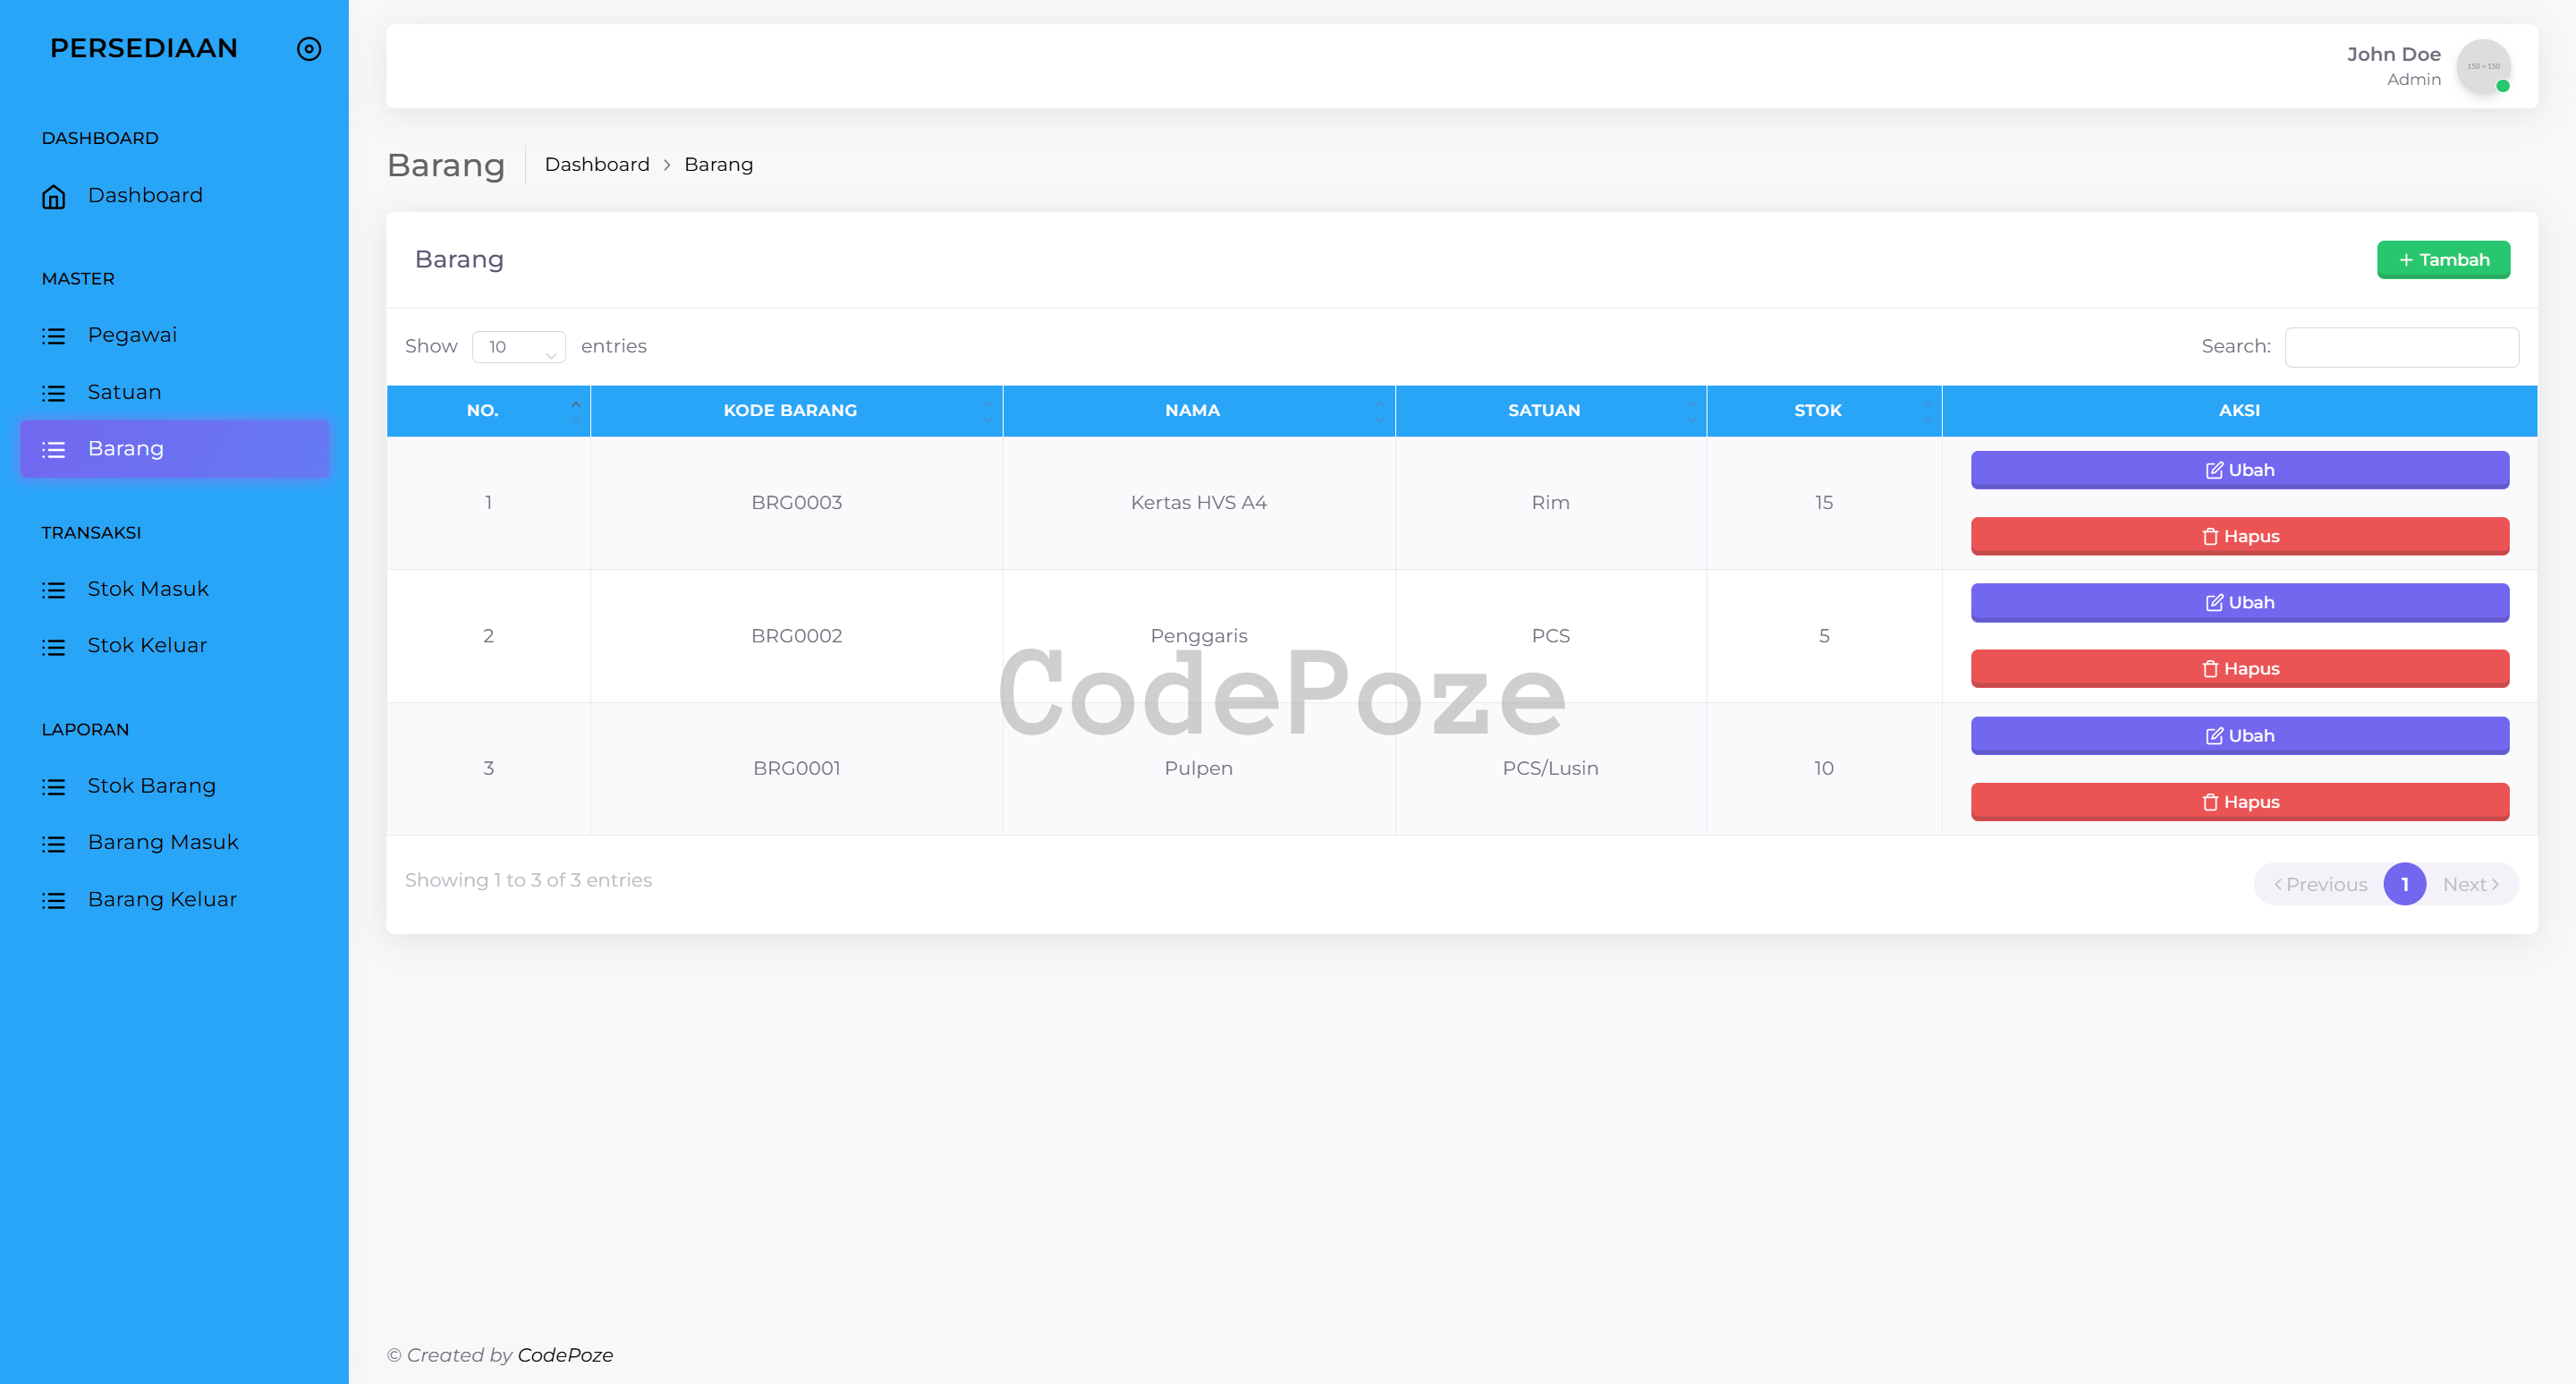
Task: Click John Doe's avatar image
Action: pyautogui.click(x=2482, y=67)
